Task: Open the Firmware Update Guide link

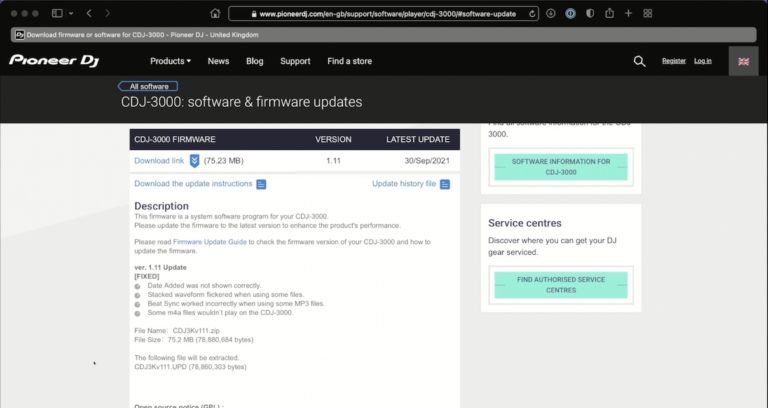Action: [x=210, y=242]
